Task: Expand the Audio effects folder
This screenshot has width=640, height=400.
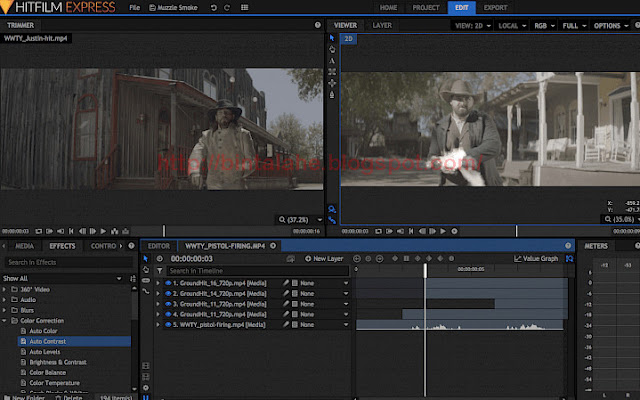Action: pos(4,300)
